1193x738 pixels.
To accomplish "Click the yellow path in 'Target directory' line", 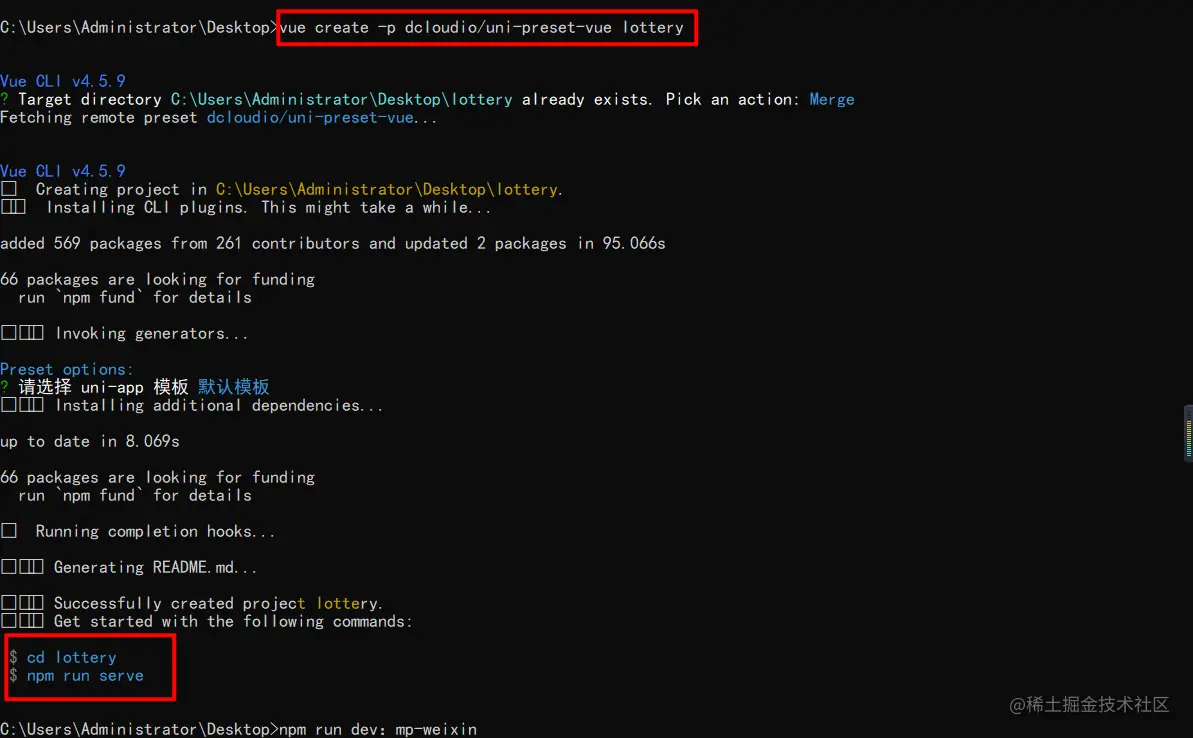I will point(342,100).
